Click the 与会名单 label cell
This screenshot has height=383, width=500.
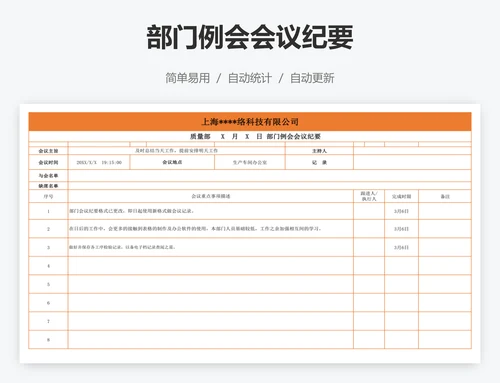pos(48,176)
